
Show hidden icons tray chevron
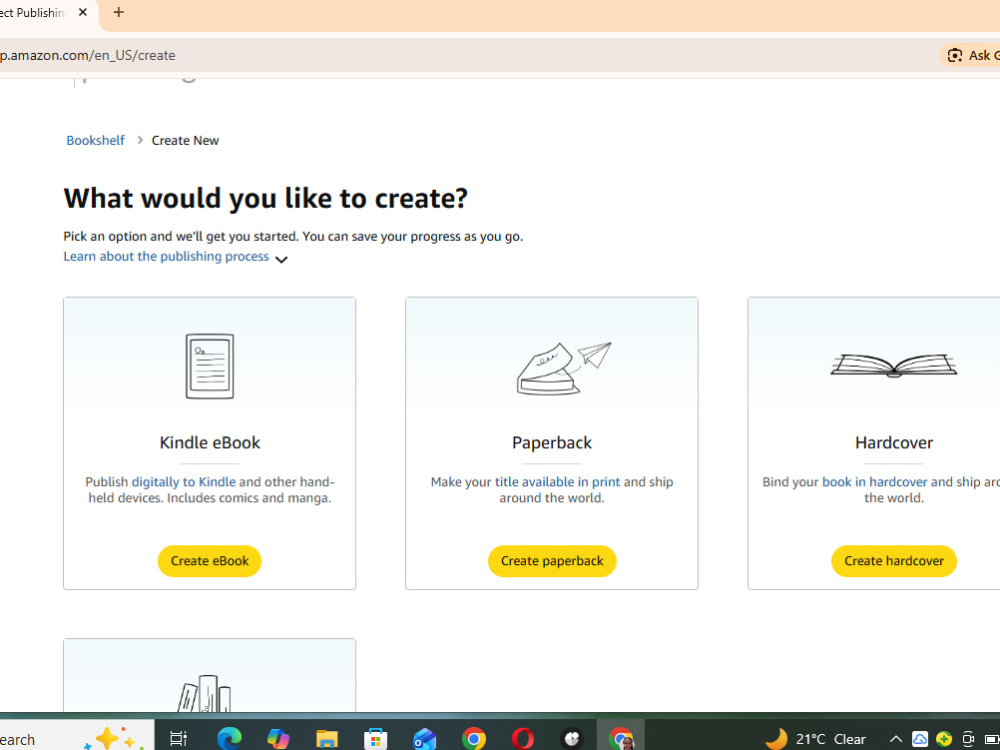click(x=895, y=739)
